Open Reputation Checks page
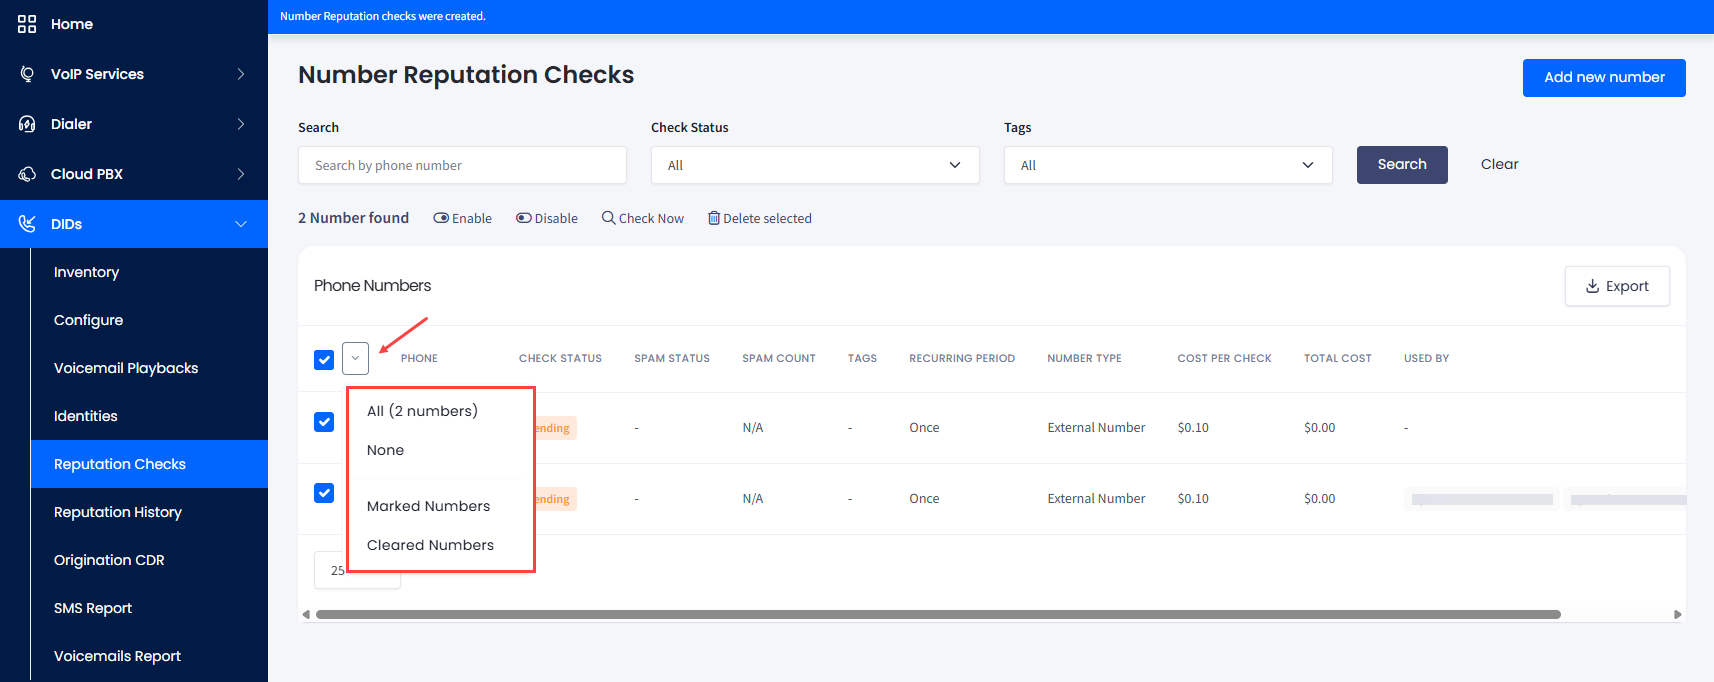 pyautogui.click(x=149, y=464)
